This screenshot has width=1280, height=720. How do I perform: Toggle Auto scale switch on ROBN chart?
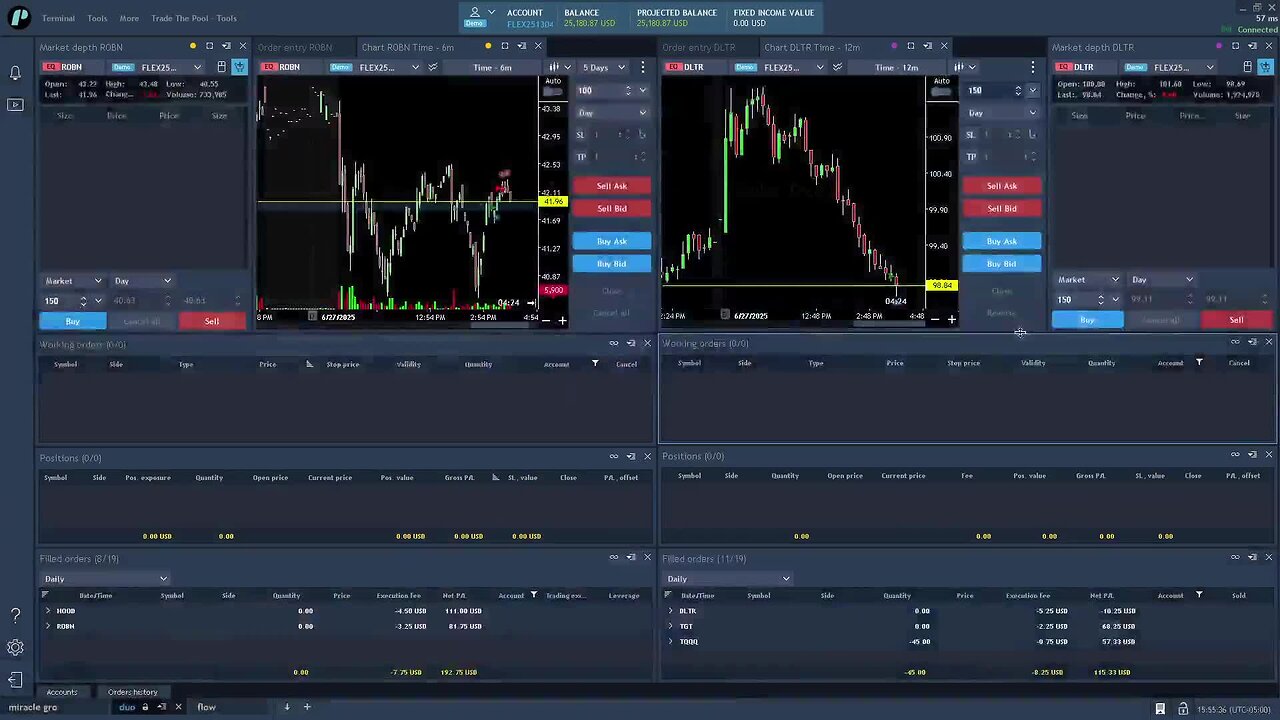(x=552, y=91)
